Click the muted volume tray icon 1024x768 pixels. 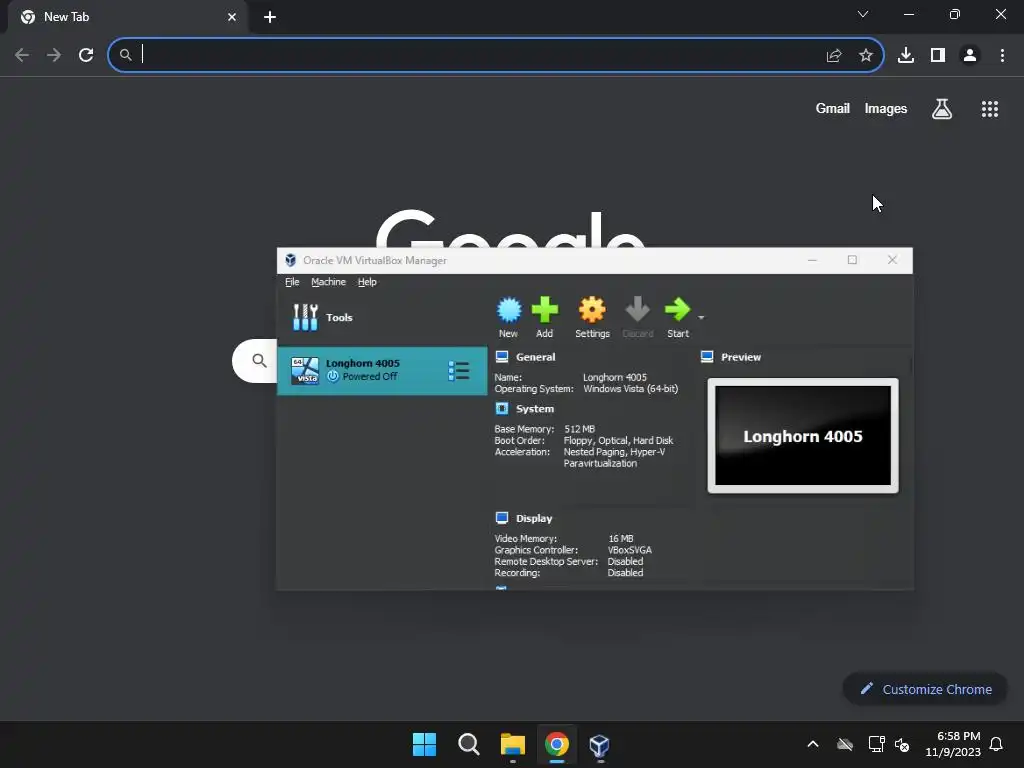coord(902,744)
